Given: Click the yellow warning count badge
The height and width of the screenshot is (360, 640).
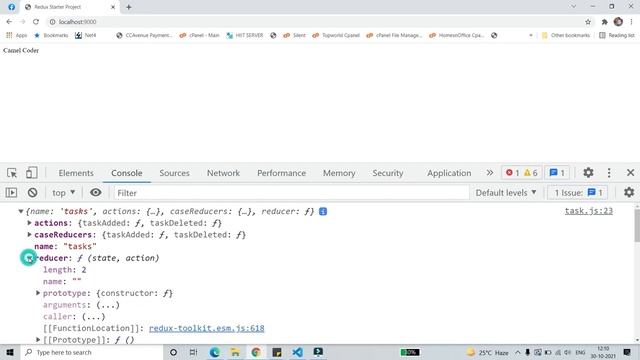Looking at the screenshot, I should point(531,173).
